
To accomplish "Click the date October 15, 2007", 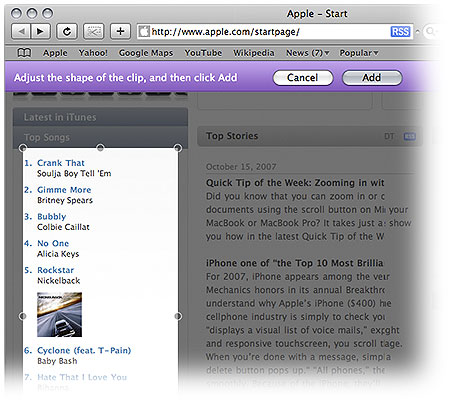I will tap(241, 167).
